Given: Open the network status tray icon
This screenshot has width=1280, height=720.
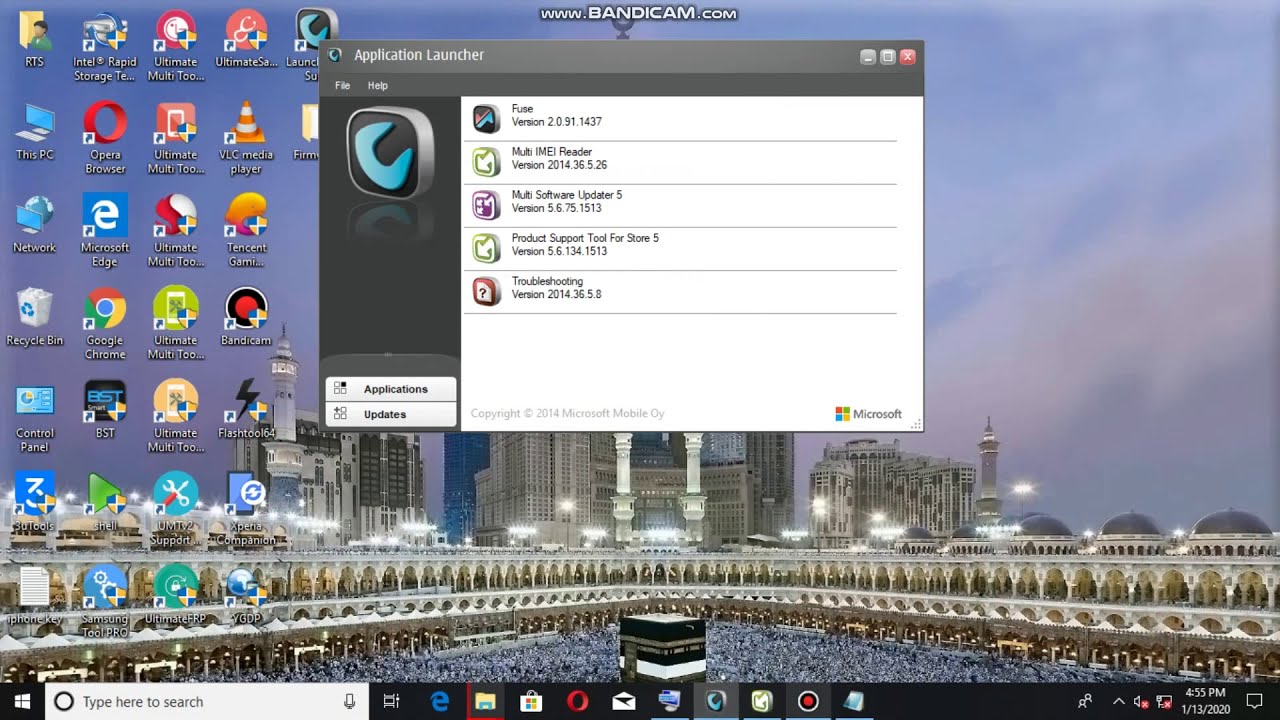Looking at the screenshot, I should [1164, 702].
